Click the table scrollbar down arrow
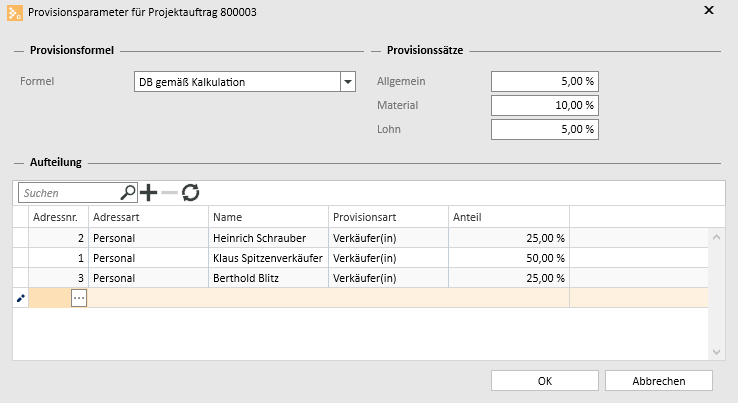Screen dimensions: 738x403 [716, 352]
